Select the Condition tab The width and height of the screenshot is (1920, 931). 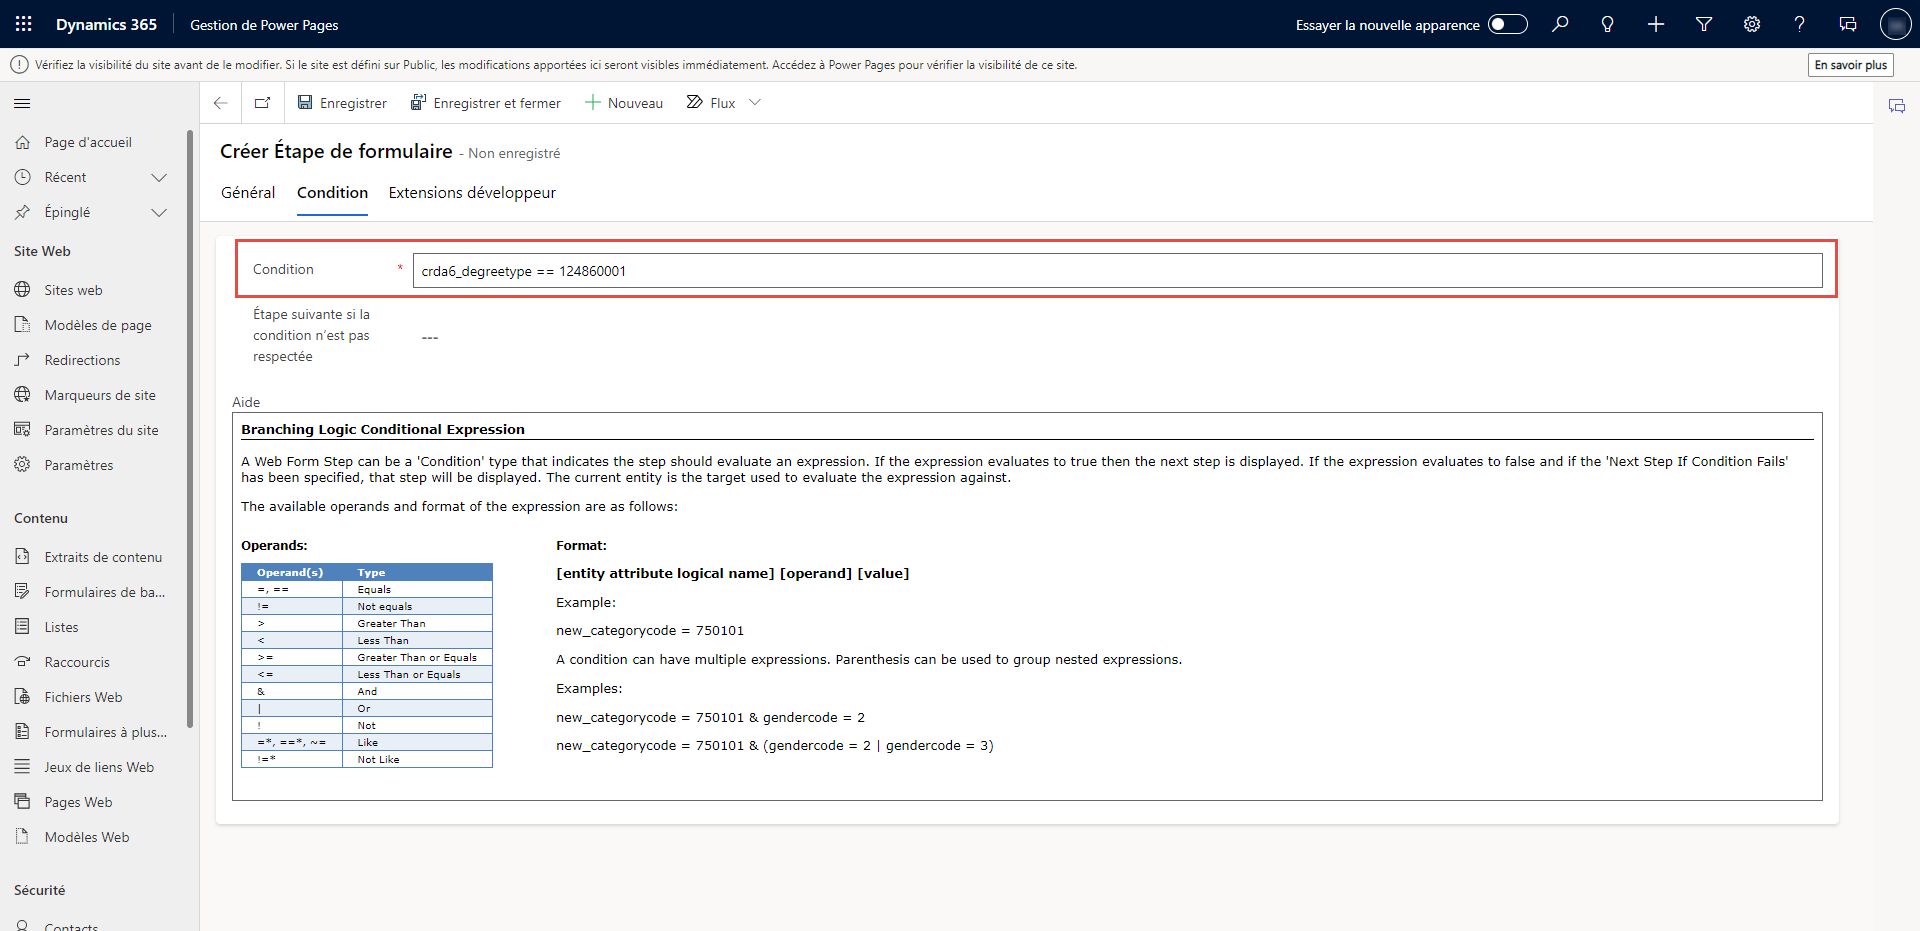click(332, 193)
